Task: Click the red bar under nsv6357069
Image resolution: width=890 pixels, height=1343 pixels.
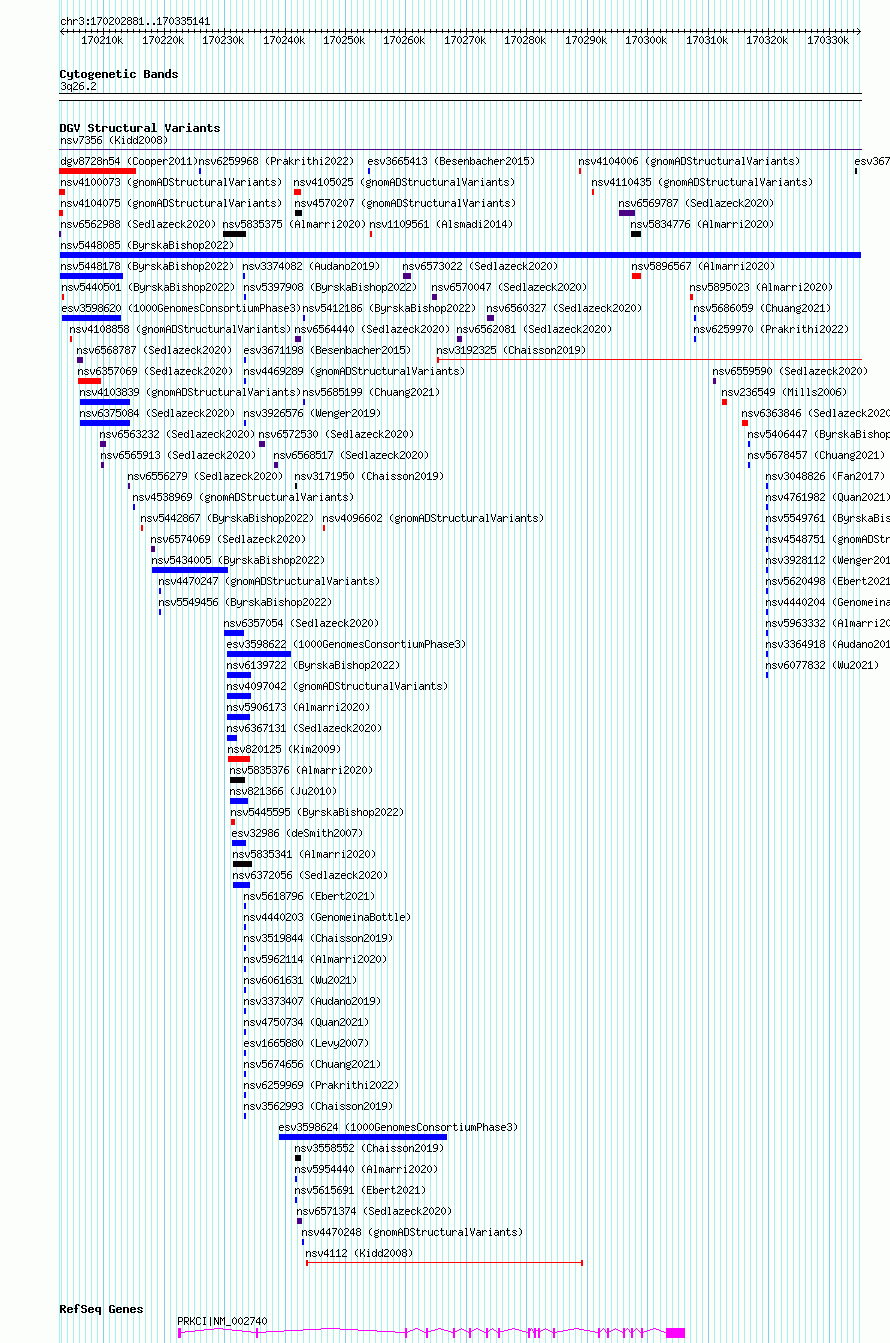Action: click(x=89, y=381)
